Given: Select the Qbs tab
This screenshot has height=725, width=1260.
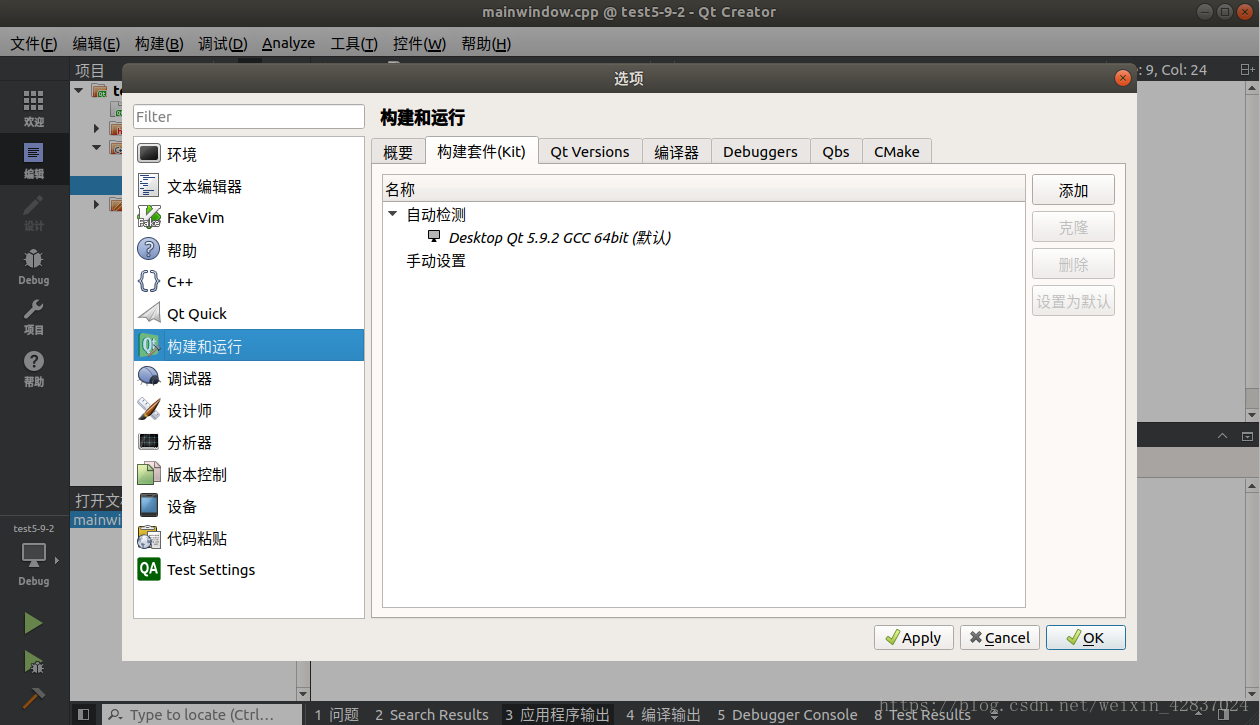Looking at the screenshot, I should point(836,152).
